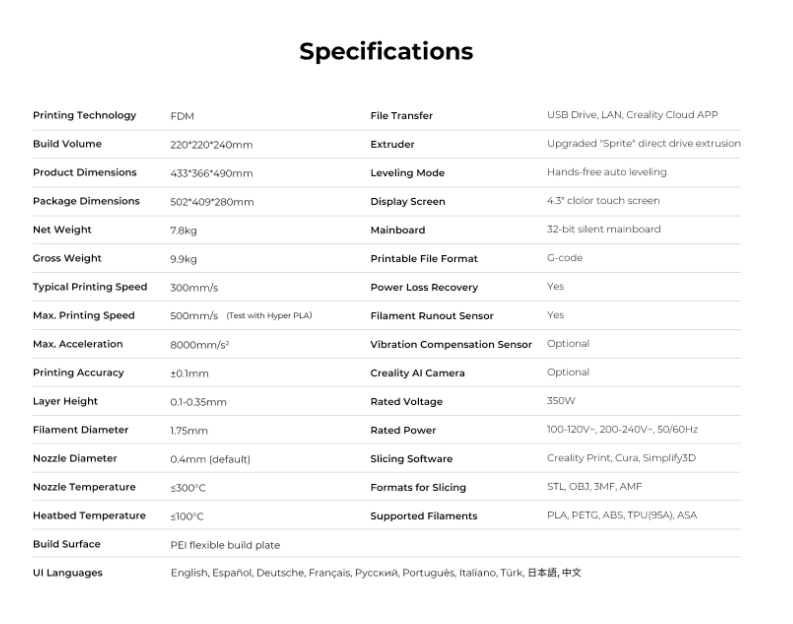The image size is (793, 624).
Task: Click the Specifications heading
Action: pyautogui.click(x=386, y=52)
